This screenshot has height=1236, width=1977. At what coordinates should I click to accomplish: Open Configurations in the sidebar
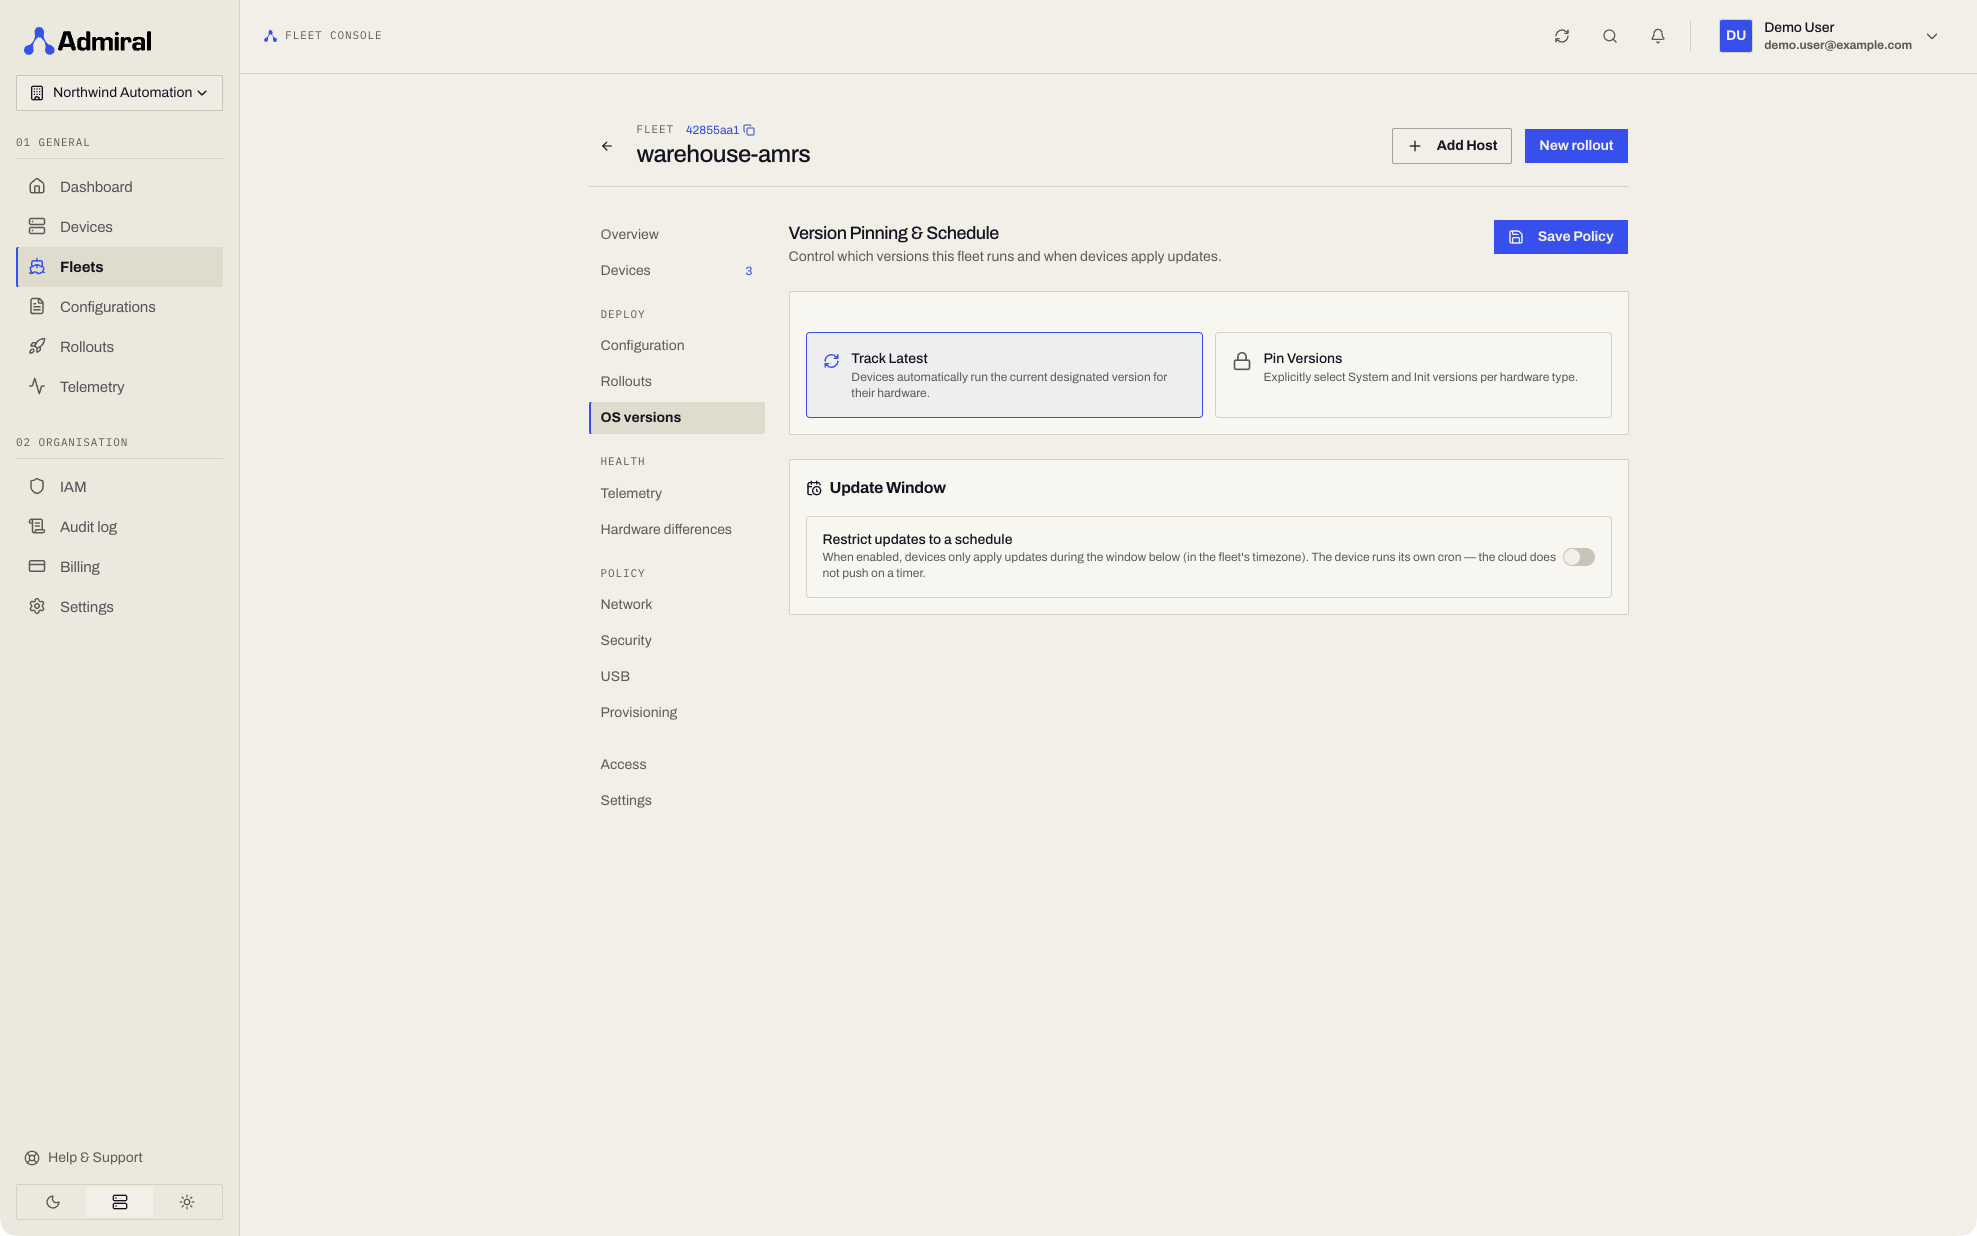120,307
